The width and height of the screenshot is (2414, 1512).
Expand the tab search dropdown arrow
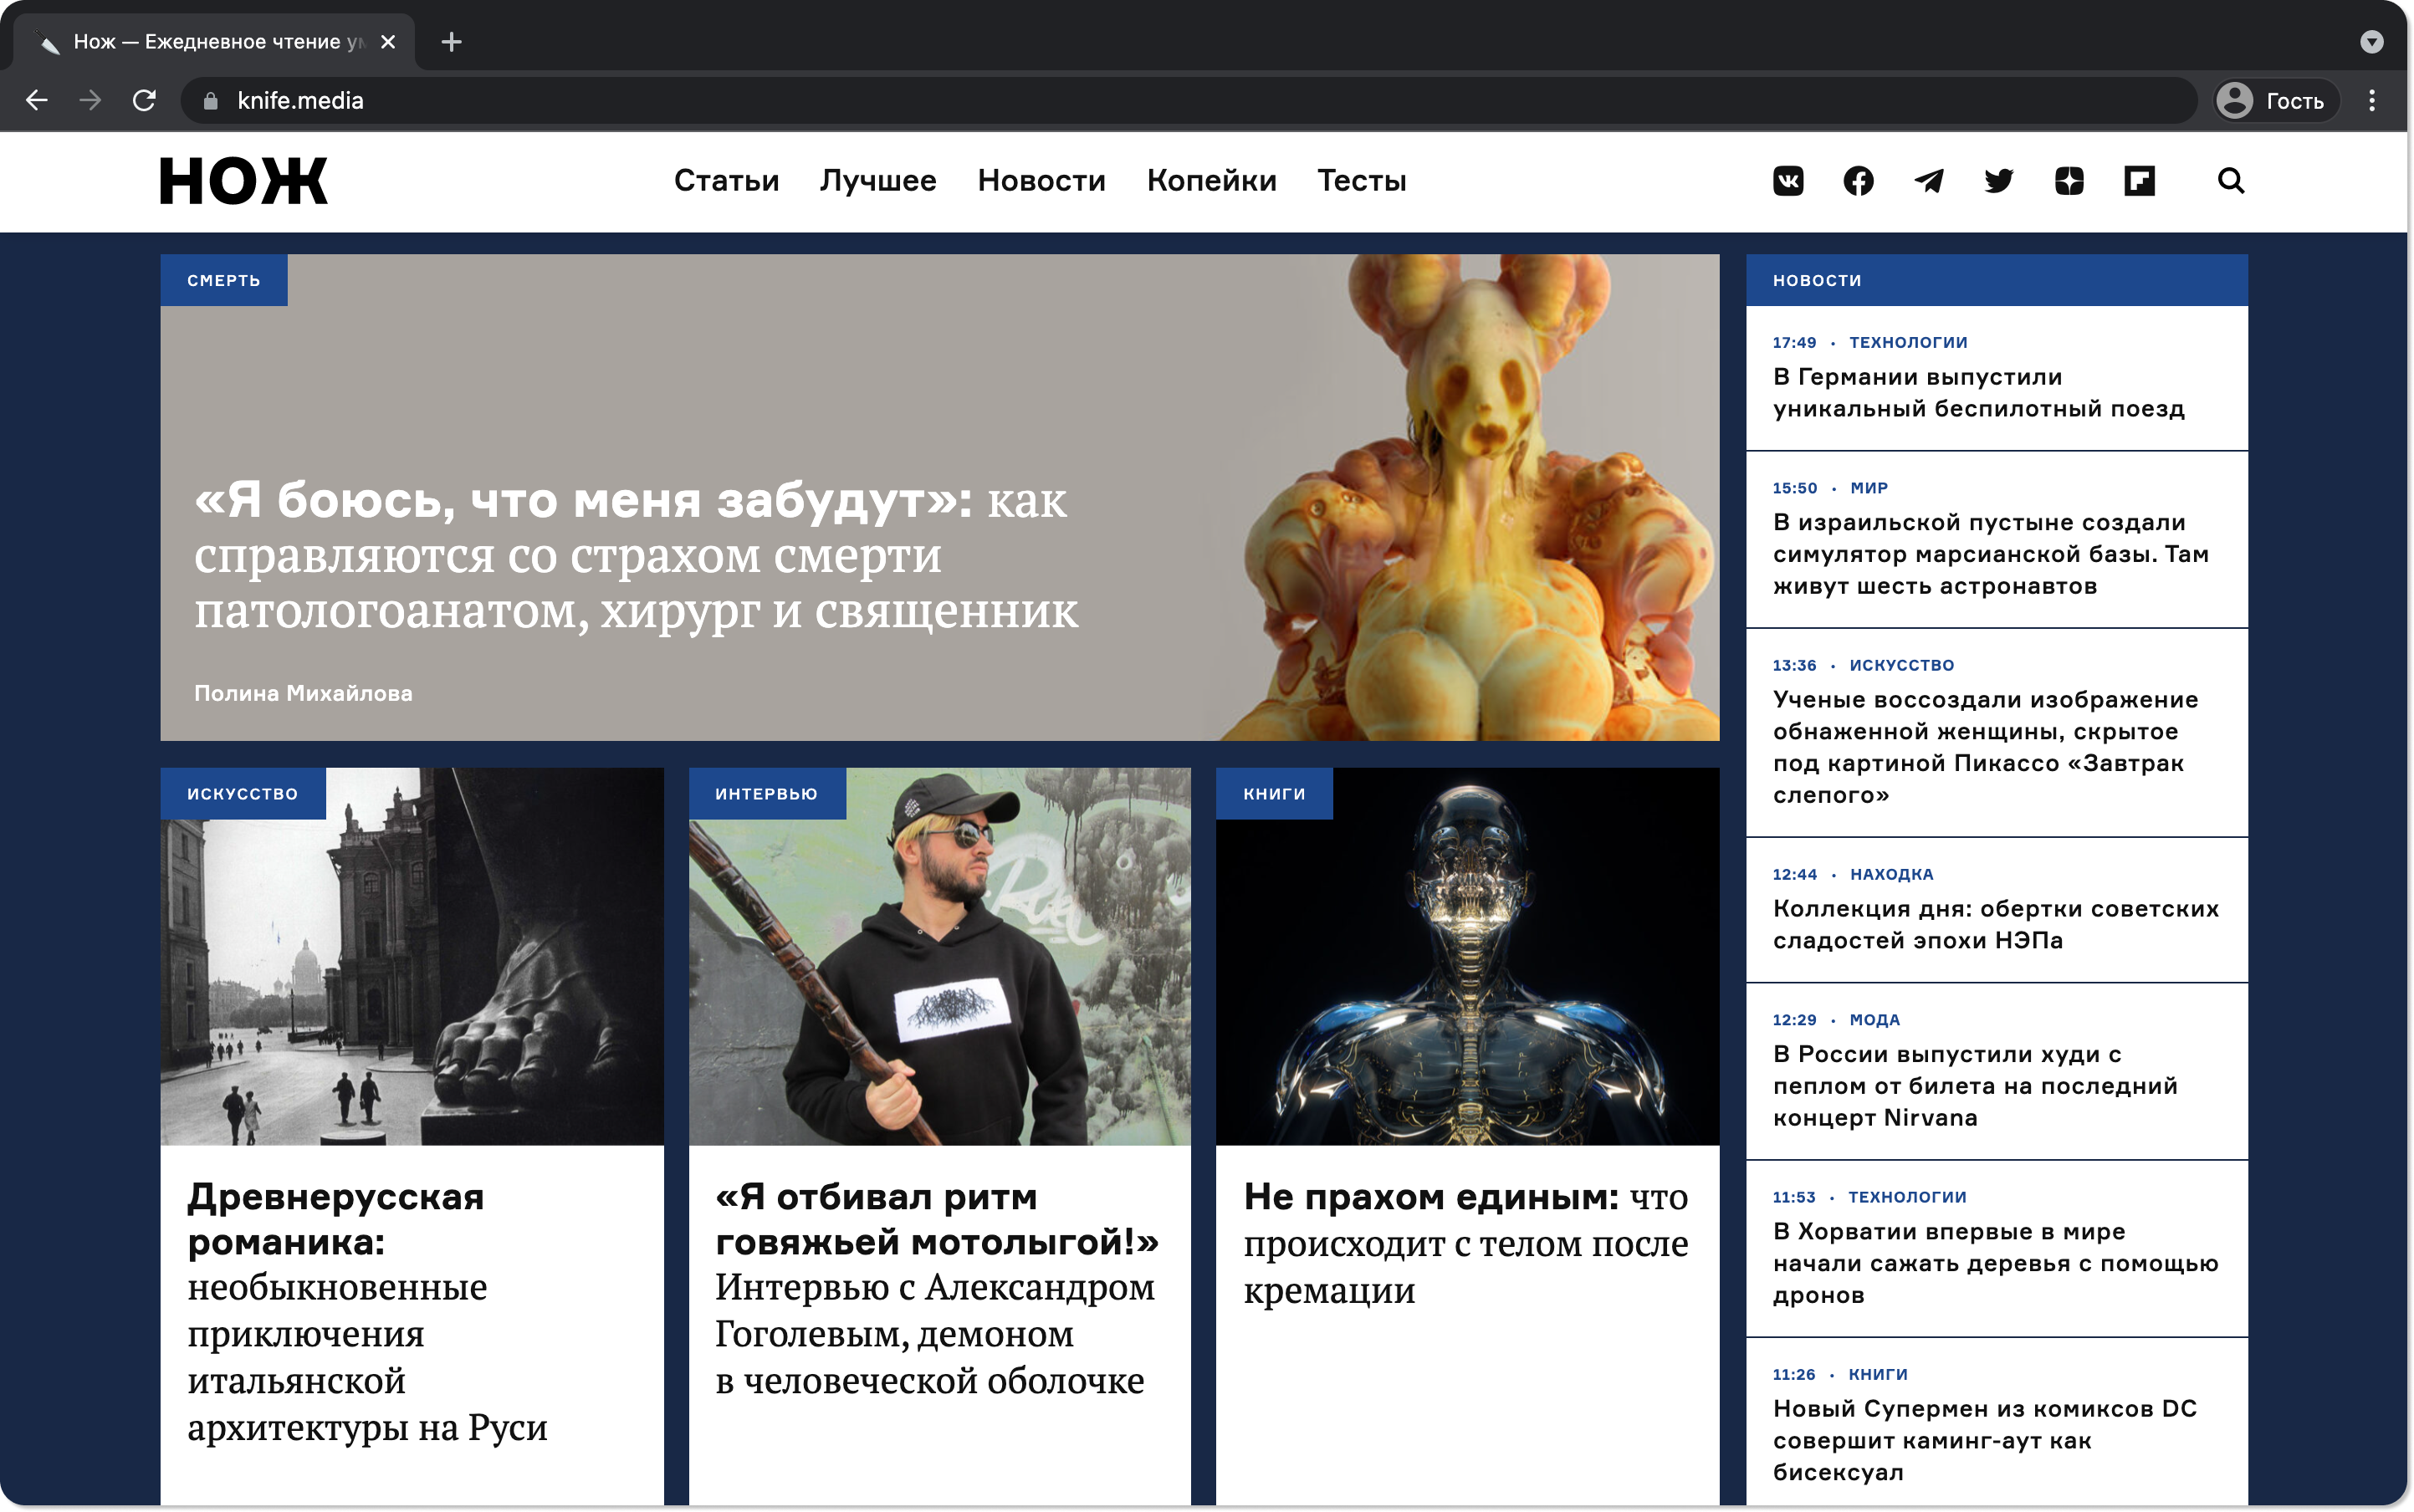(x=2371, y=41)
